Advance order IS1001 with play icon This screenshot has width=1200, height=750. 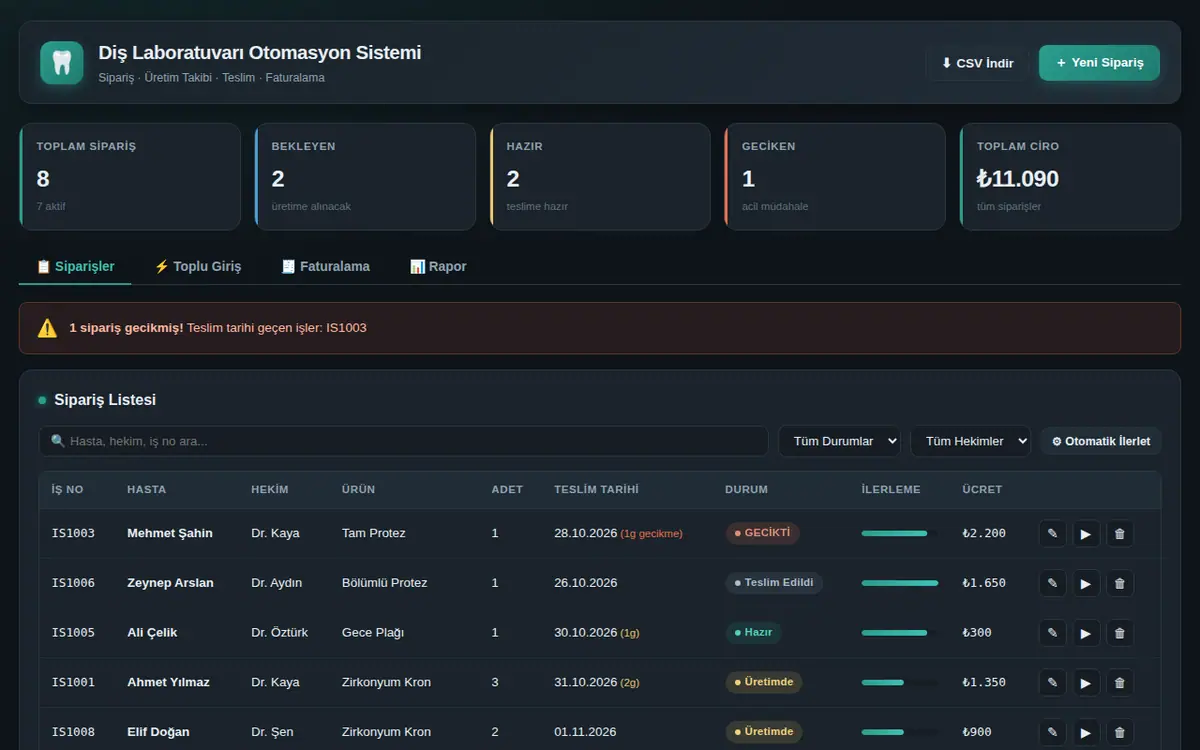[x=1086, y=682]
